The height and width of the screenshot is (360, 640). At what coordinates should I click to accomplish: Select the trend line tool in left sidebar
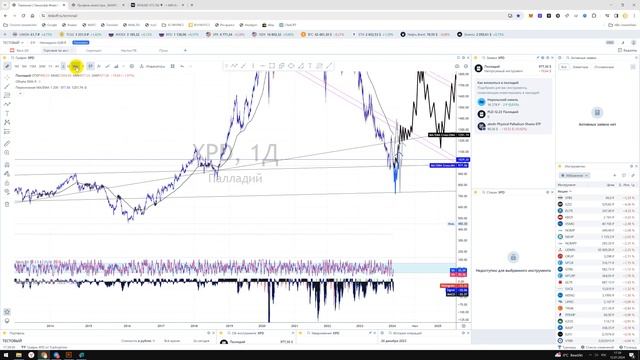click(7, 86)
